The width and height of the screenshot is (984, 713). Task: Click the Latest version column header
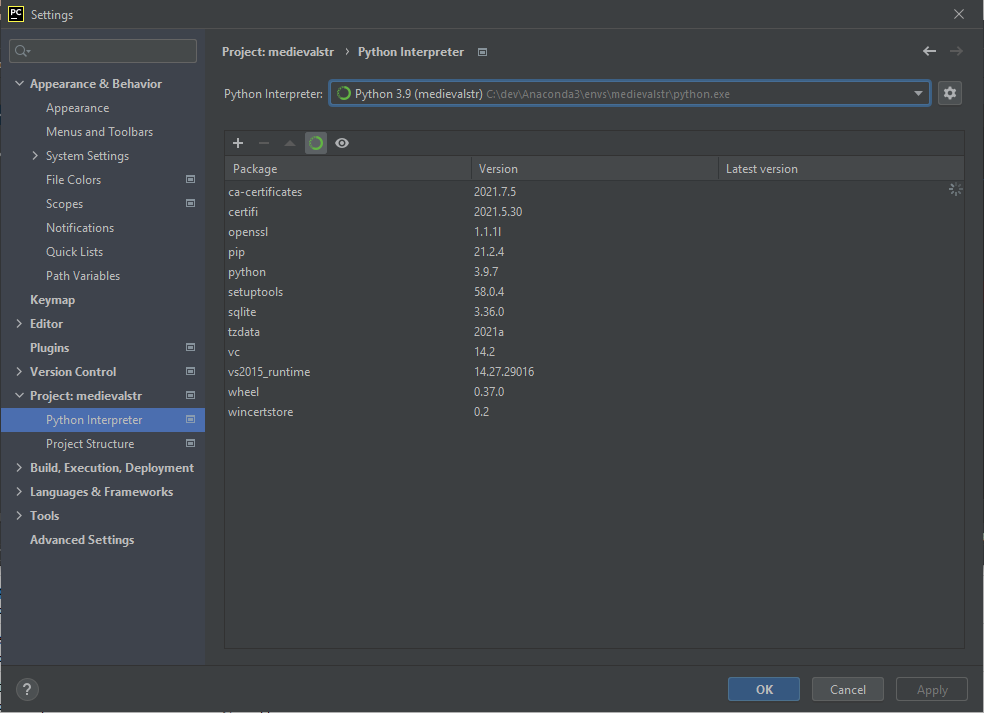[841, 169]
